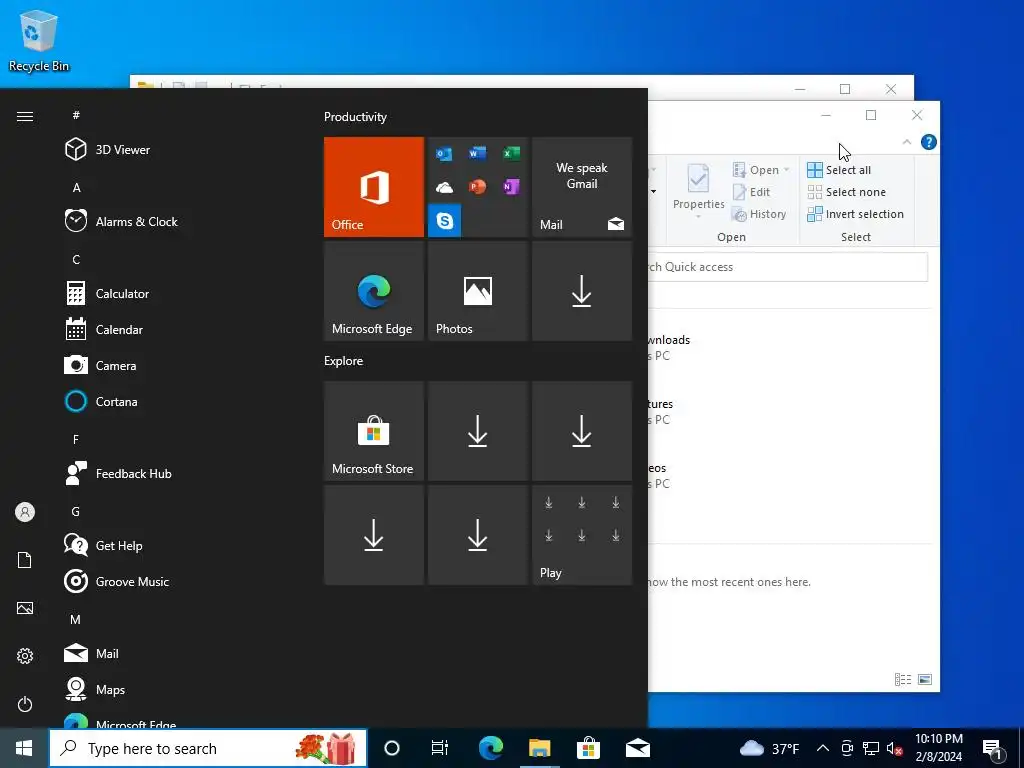Open the Play folder tile
Screen dimensions: 1024x768
pyautogui.click(x=582, y=535)
